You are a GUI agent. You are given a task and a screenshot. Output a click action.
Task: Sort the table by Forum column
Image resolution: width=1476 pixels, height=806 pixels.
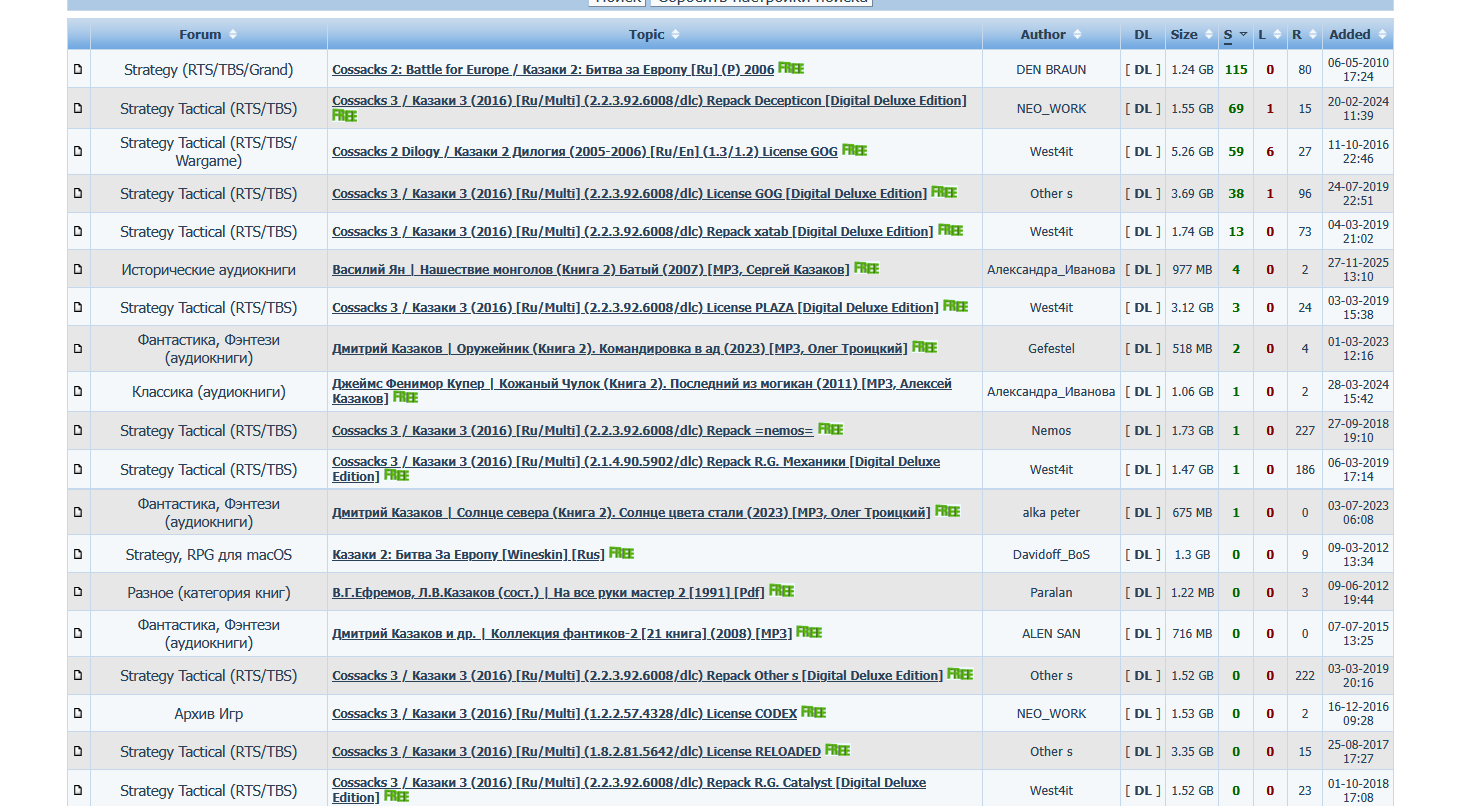(208, 34)
